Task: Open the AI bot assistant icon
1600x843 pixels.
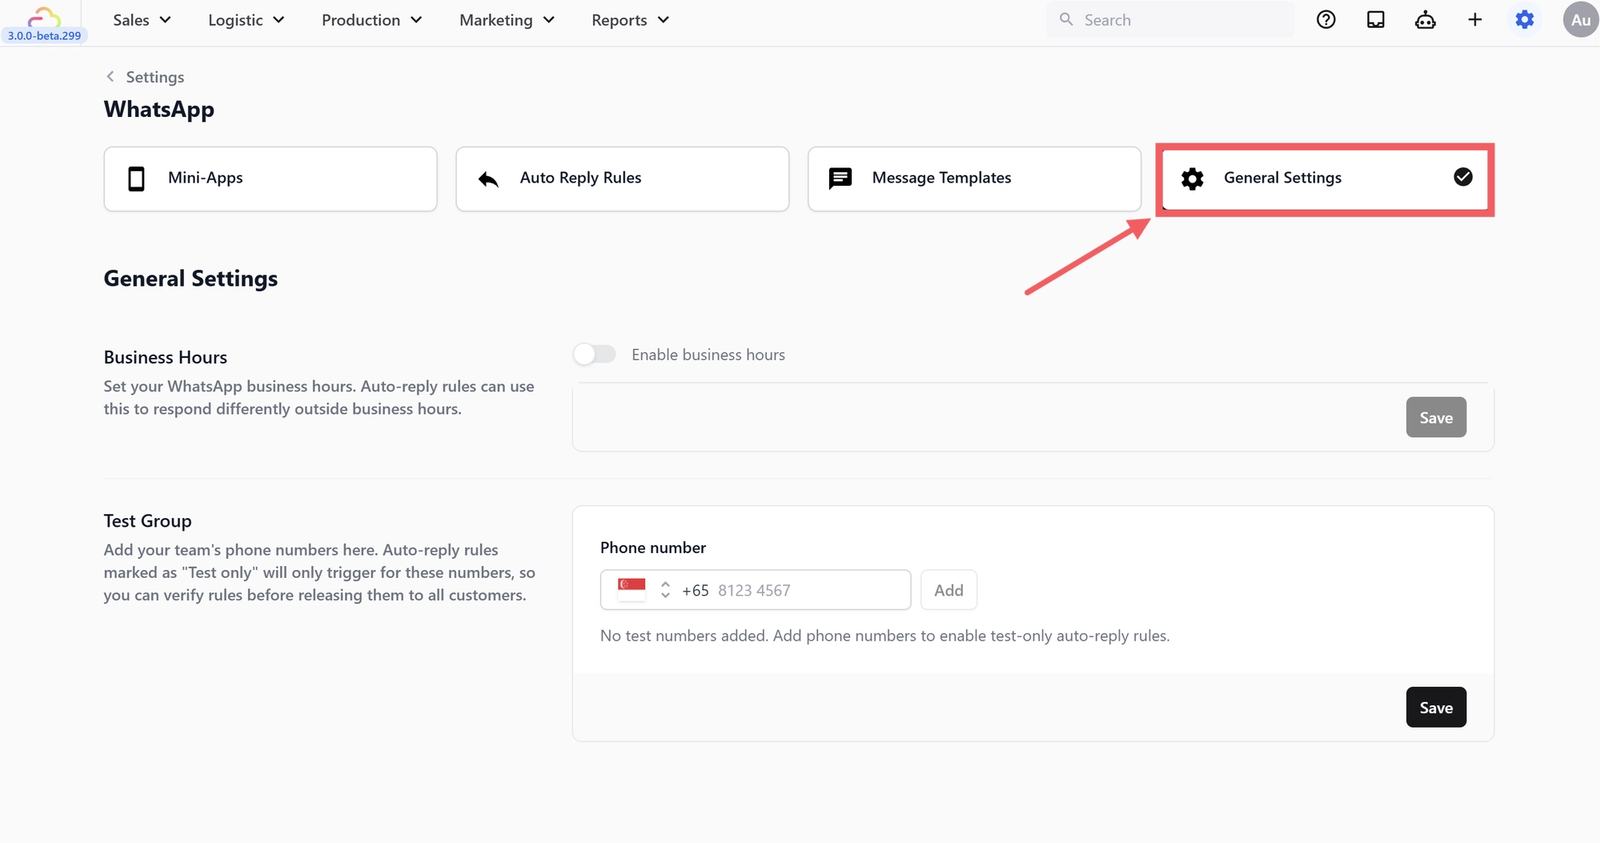Action: [x=1425, y=20]
